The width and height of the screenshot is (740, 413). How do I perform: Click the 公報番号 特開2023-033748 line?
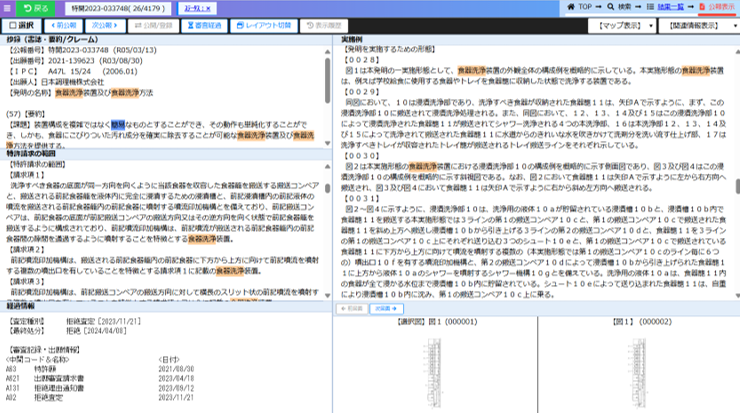click(x=82, y=50)
